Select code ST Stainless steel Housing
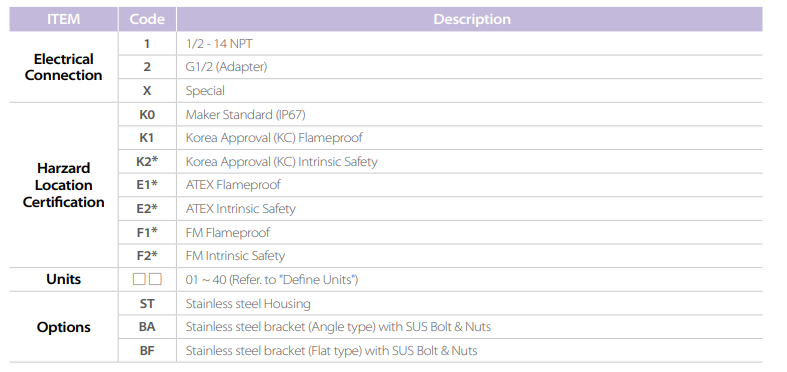 147,304
